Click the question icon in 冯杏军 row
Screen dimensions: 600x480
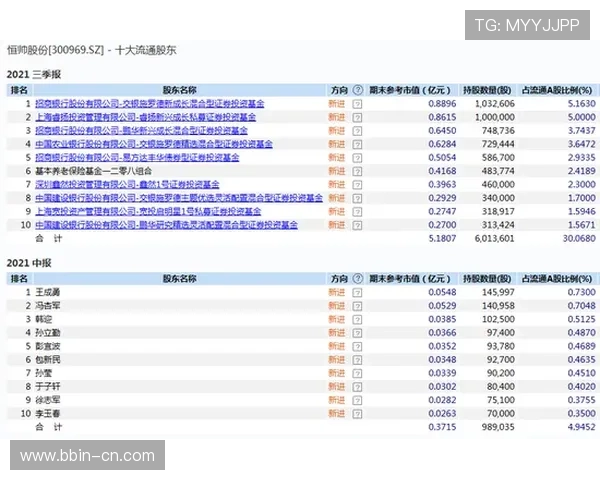point(357,306)
